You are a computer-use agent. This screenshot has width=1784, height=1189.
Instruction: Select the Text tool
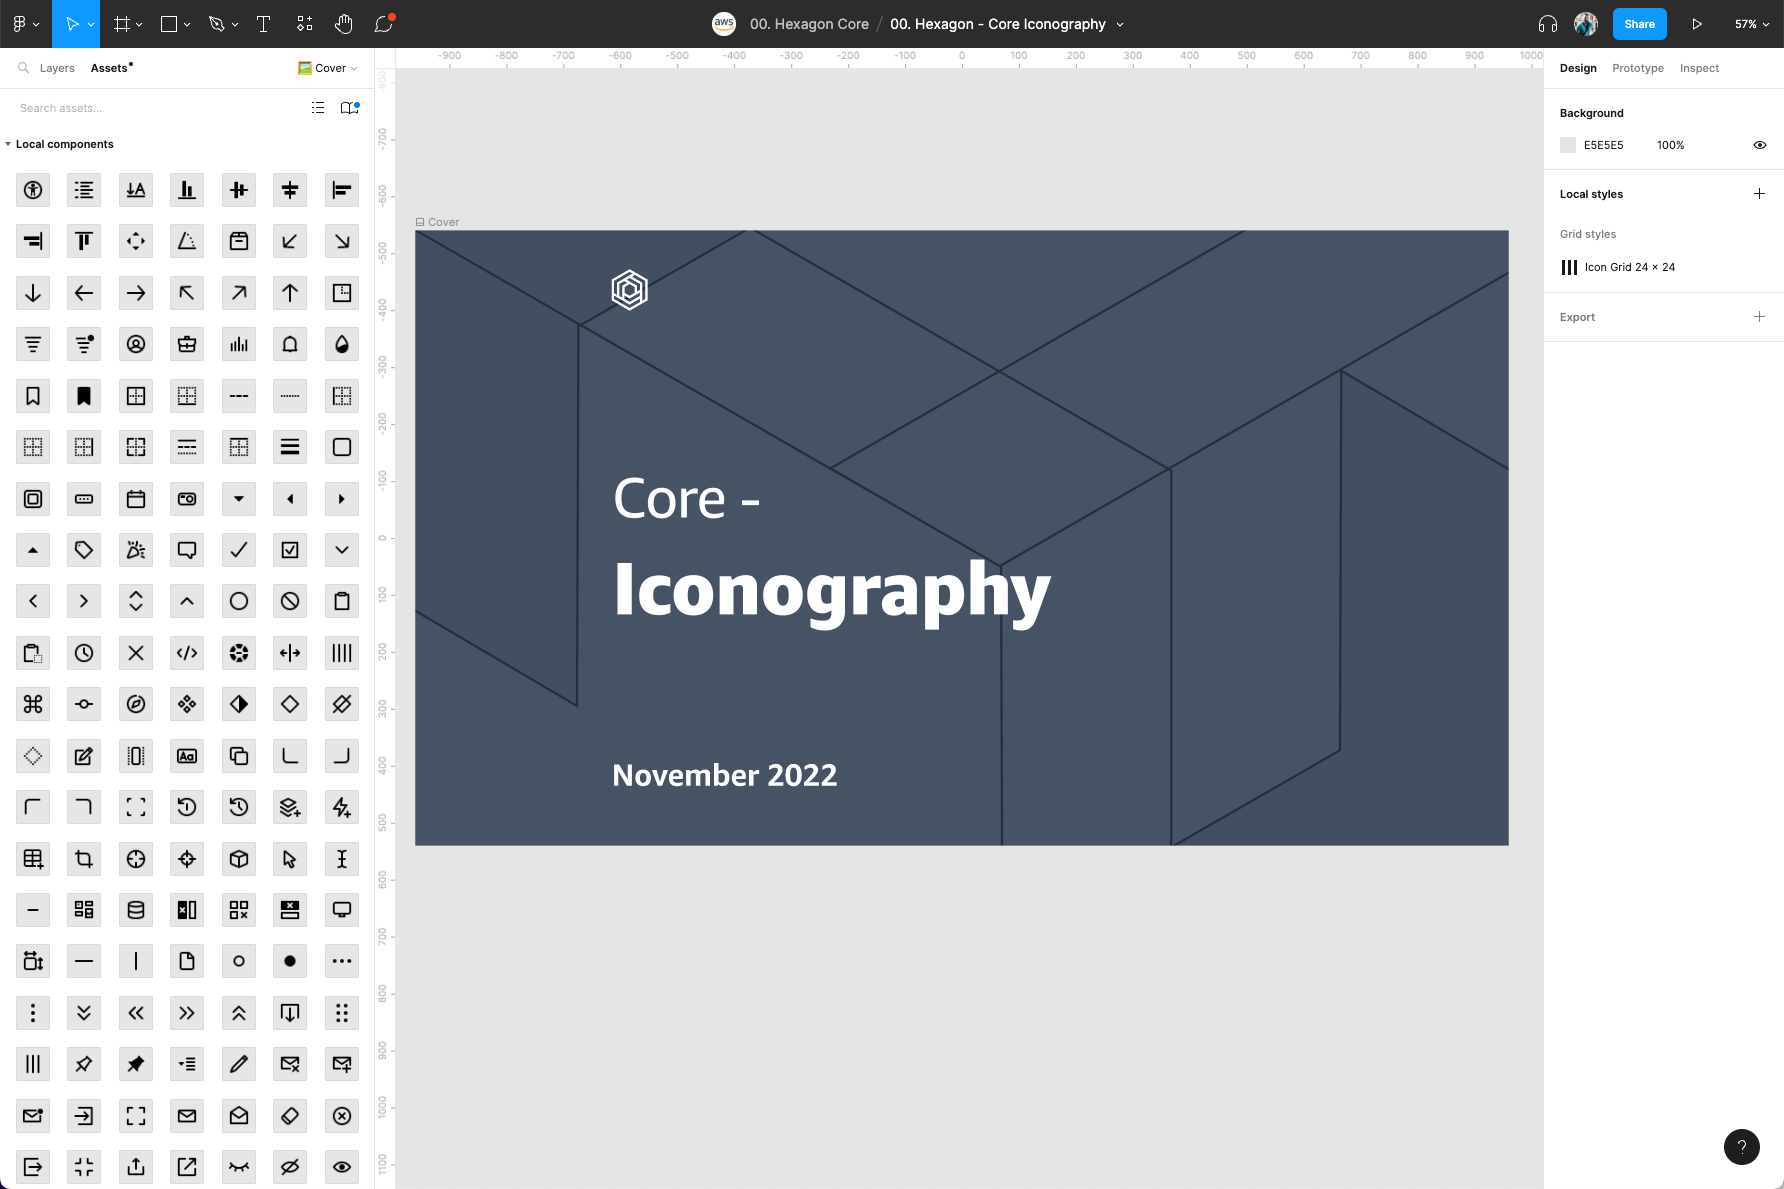[263, 23]
